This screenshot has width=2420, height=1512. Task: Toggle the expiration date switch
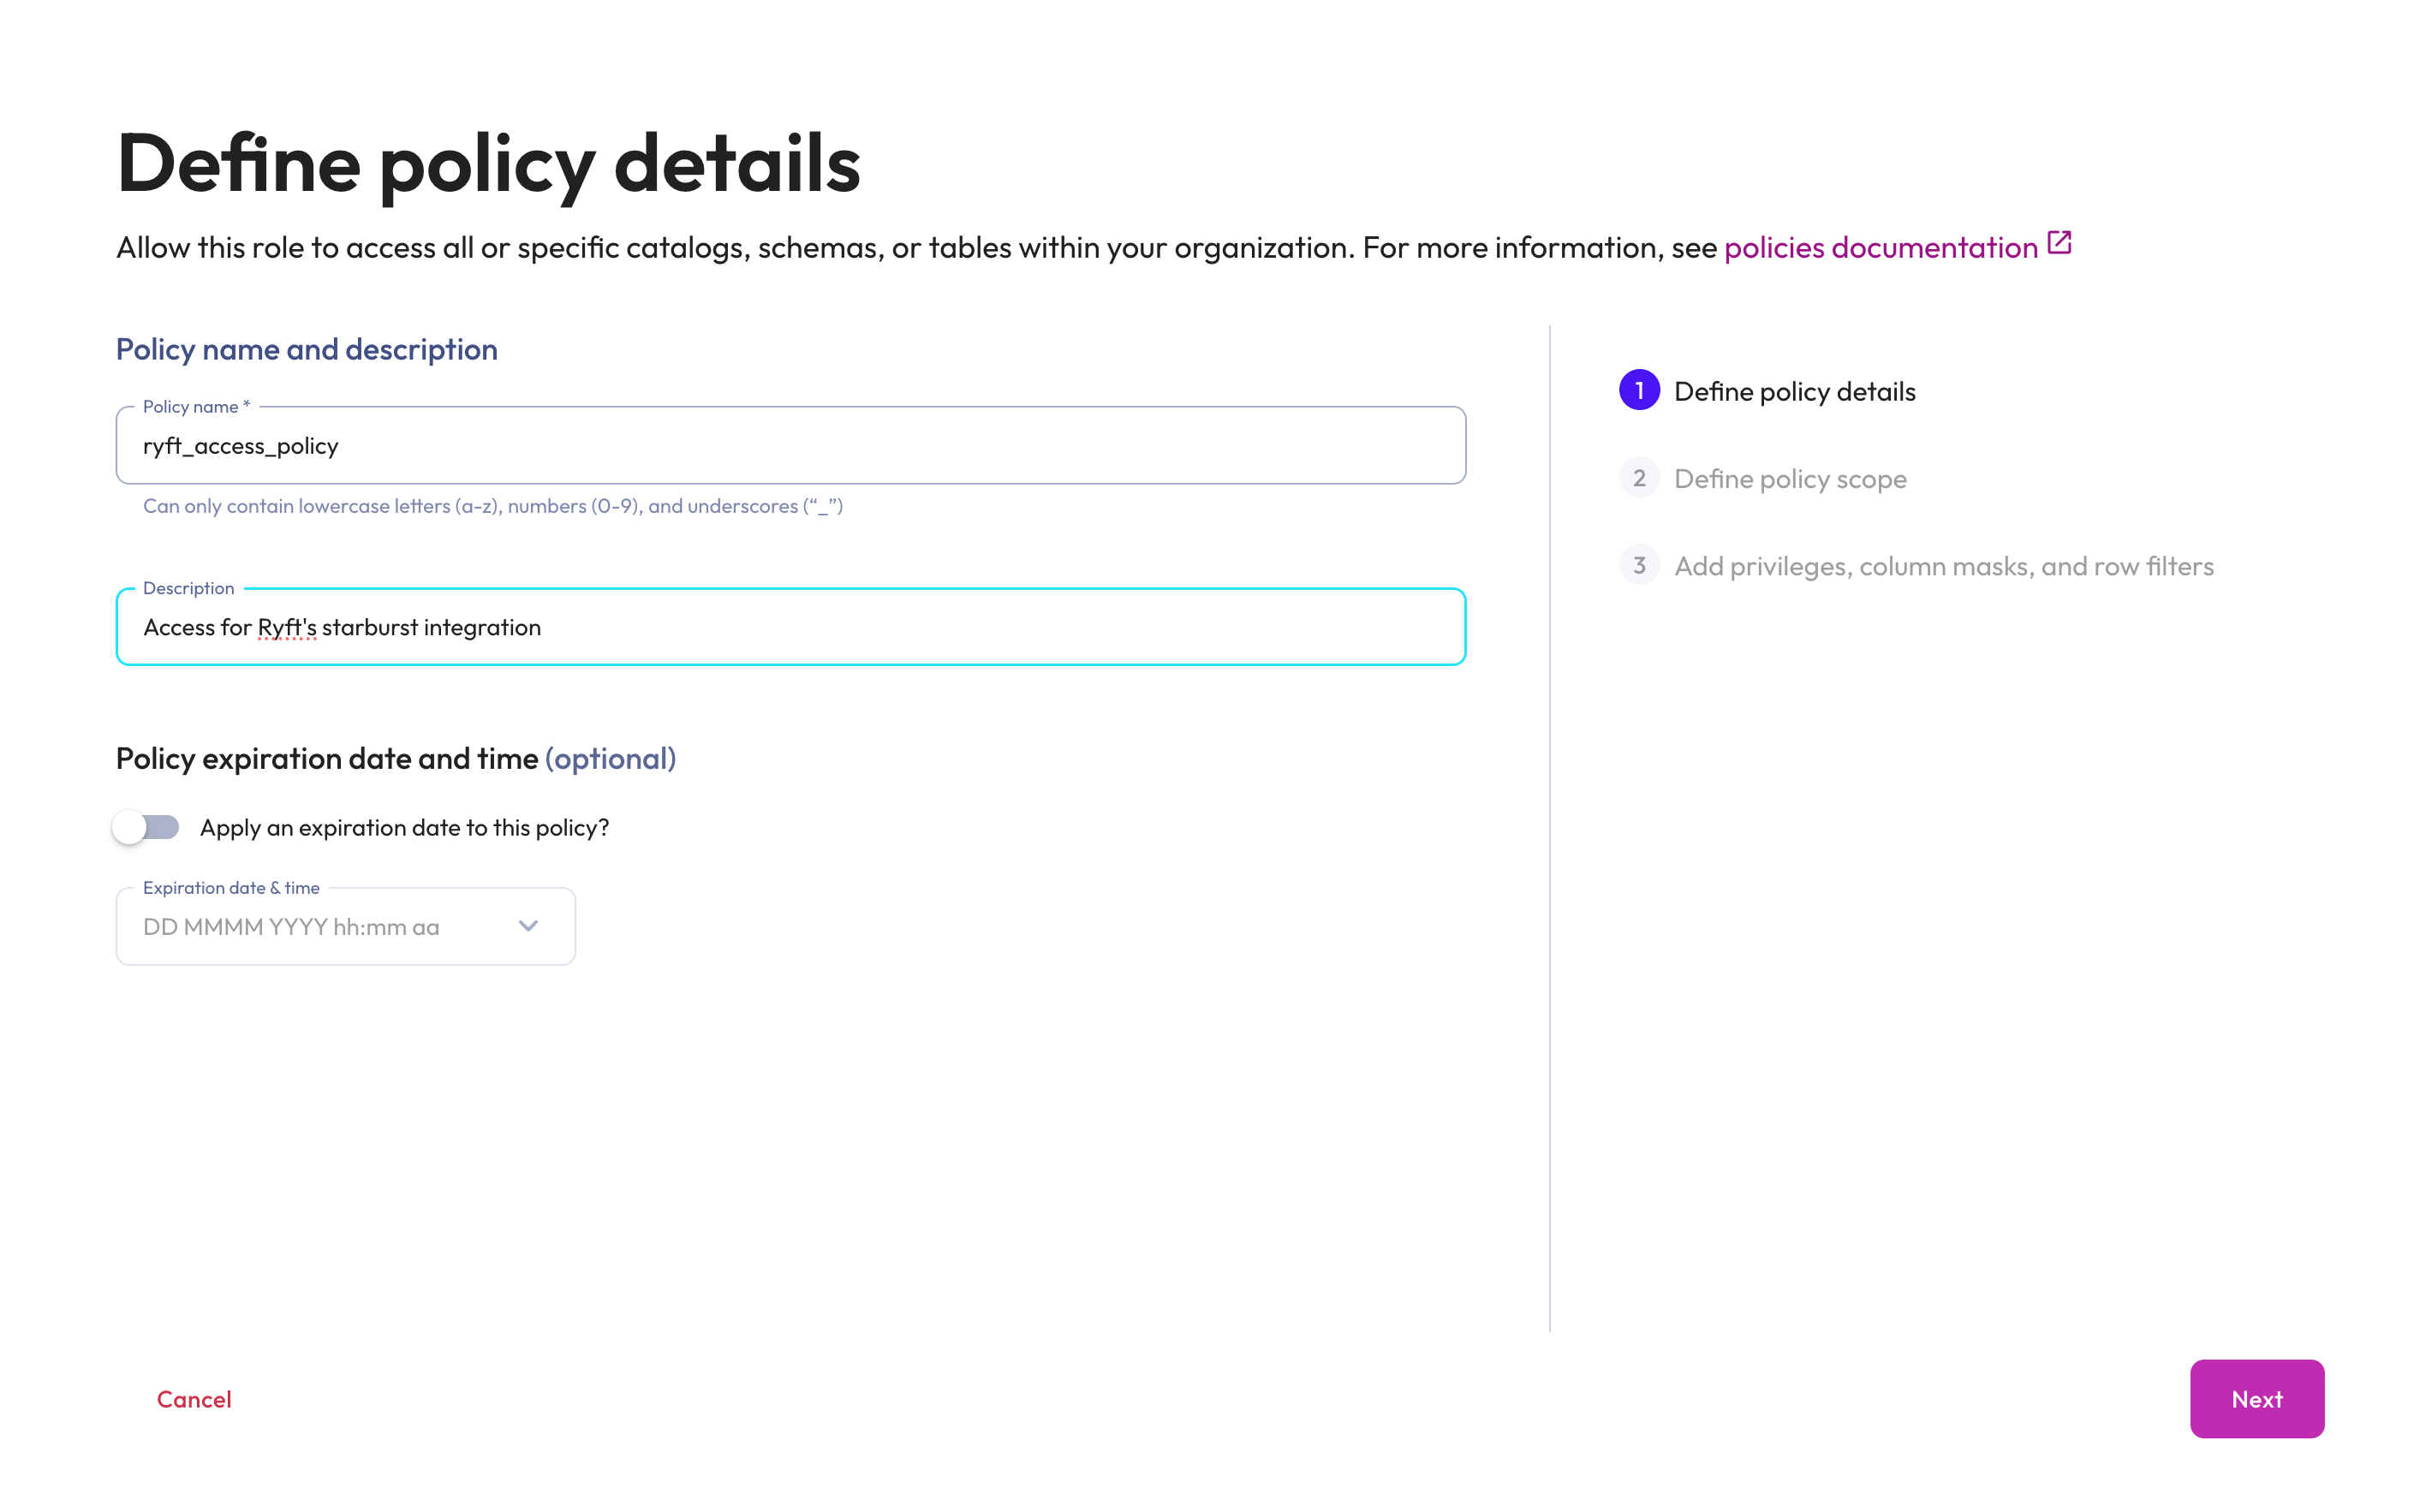click(x=146, y=827)
